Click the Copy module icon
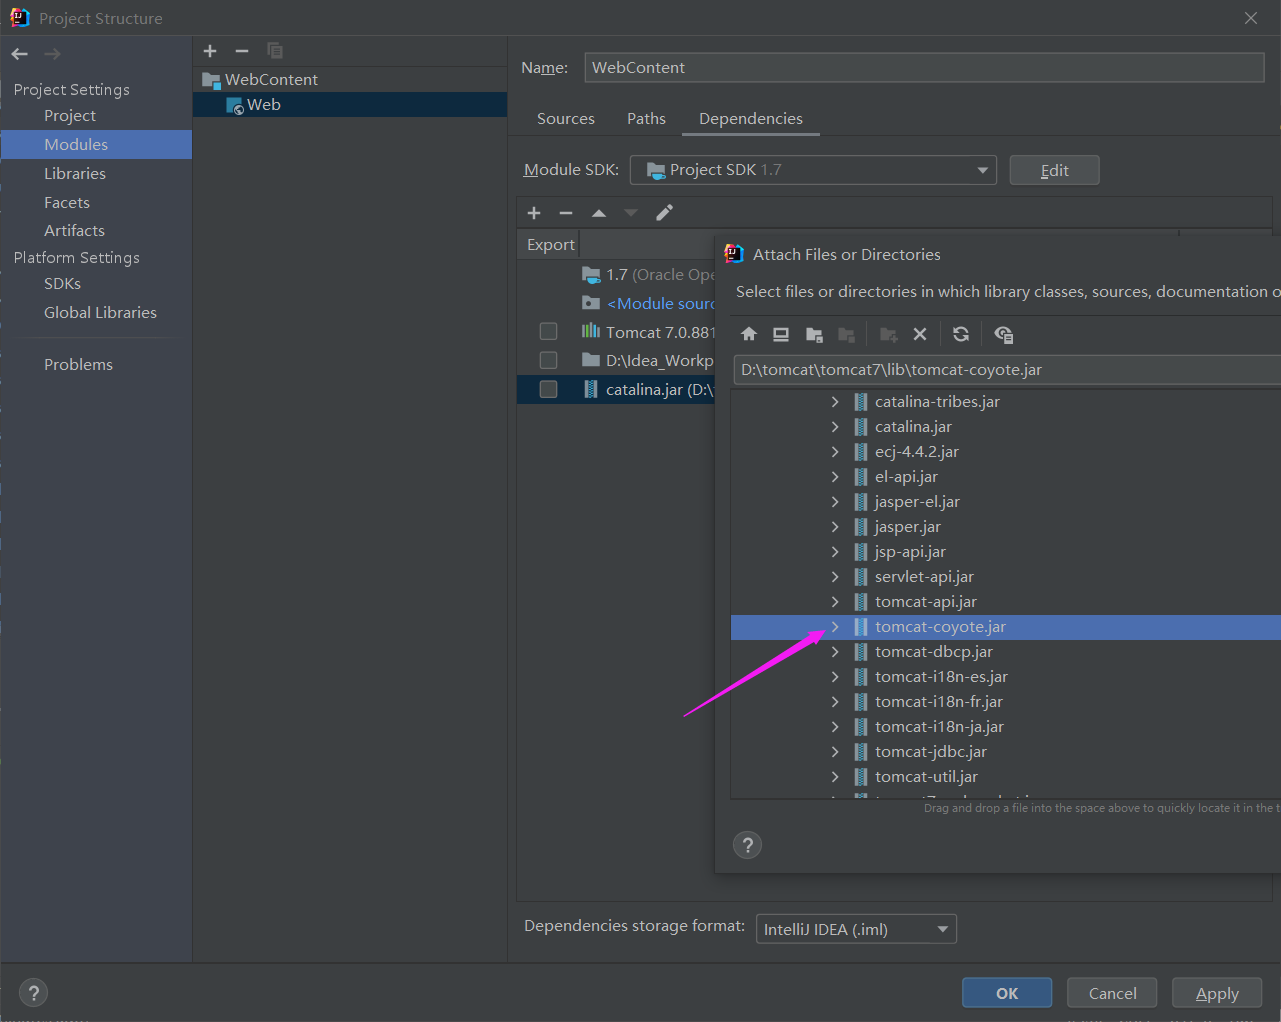 click(x=275, y=51)
